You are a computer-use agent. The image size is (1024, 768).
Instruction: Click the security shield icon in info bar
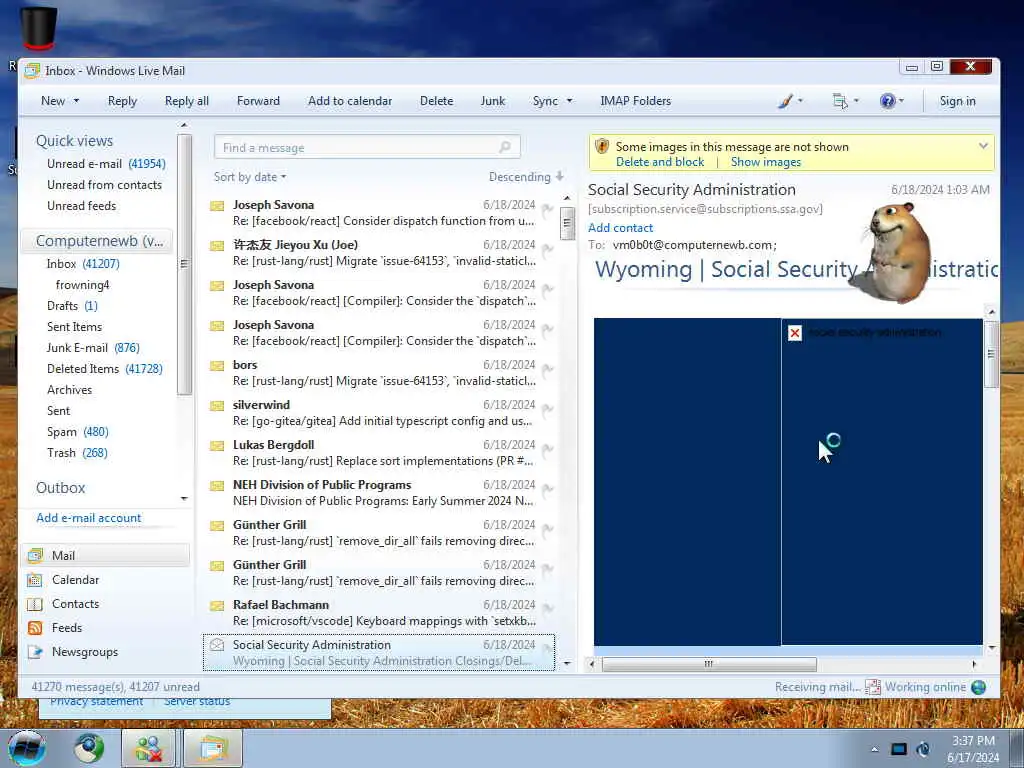[x=602, y=146]
